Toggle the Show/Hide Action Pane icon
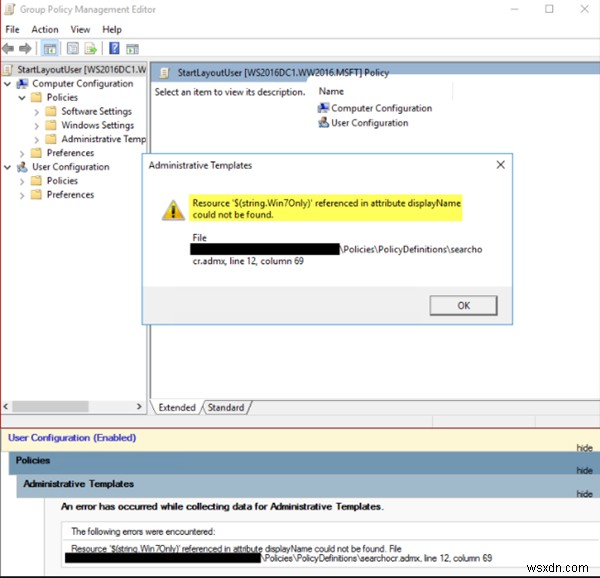Screen dimensions: 600x578 coord(132,49)
